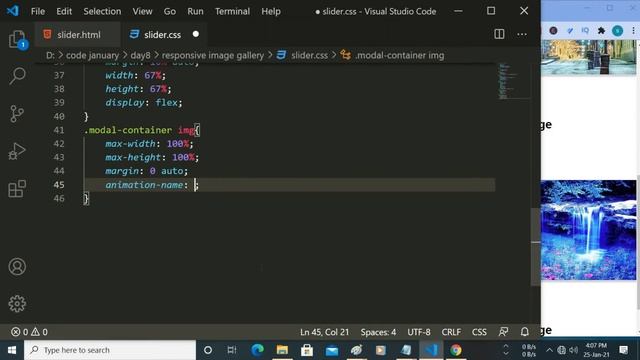Open the Run menu
640x360 pixels.
tap(195, 11)
